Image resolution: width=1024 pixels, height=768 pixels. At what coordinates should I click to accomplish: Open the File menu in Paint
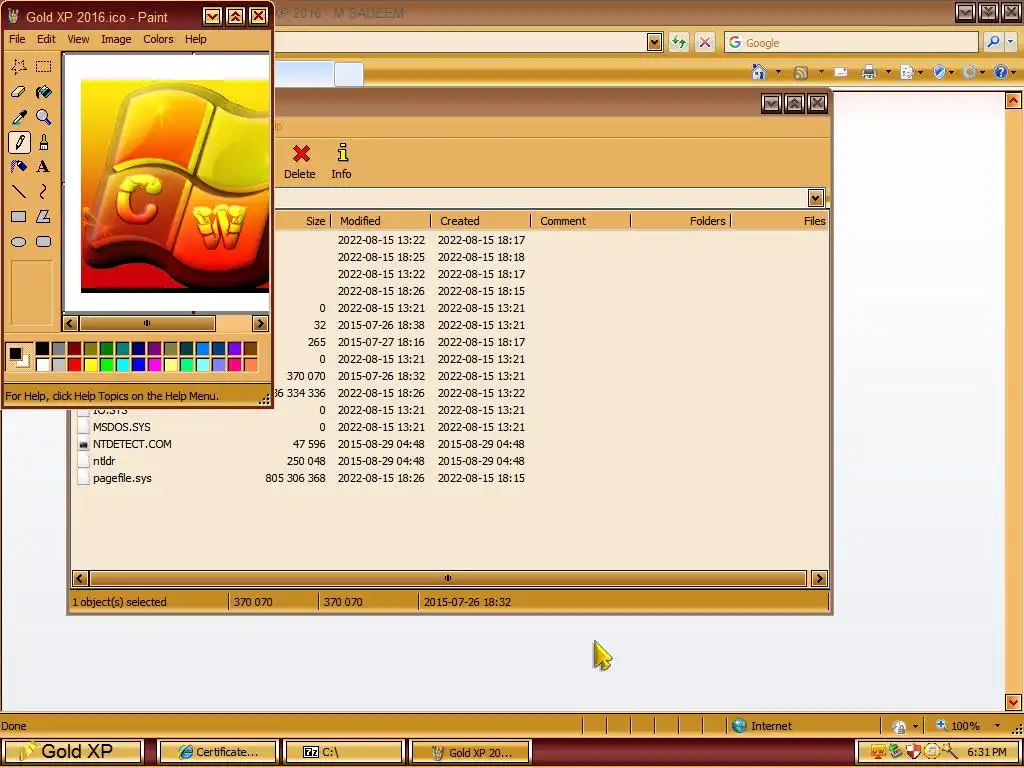(x=17, y=39)
